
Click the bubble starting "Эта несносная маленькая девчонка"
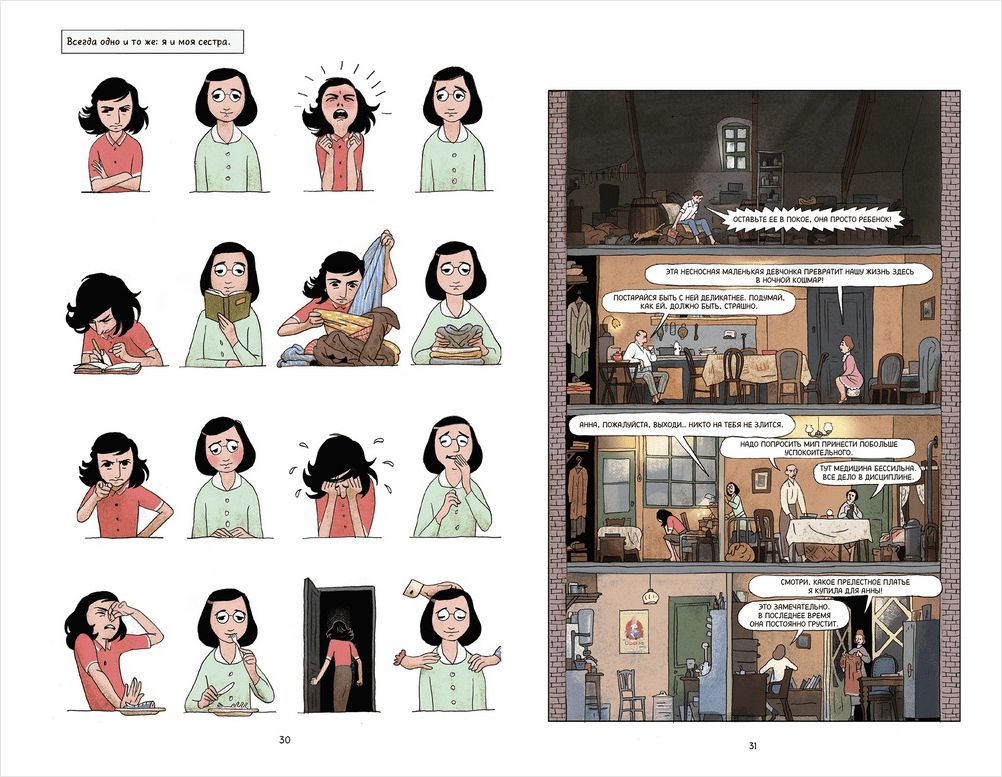789,275
